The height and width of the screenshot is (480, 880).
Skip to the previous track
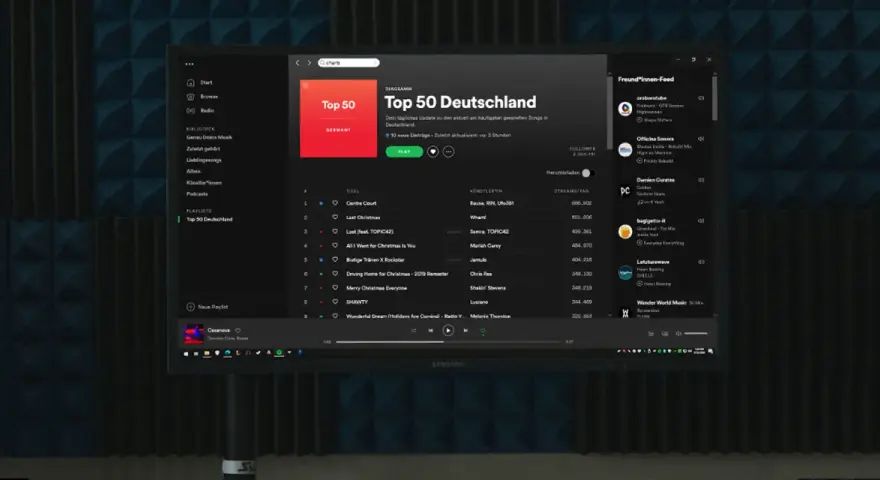coord(430,331)
